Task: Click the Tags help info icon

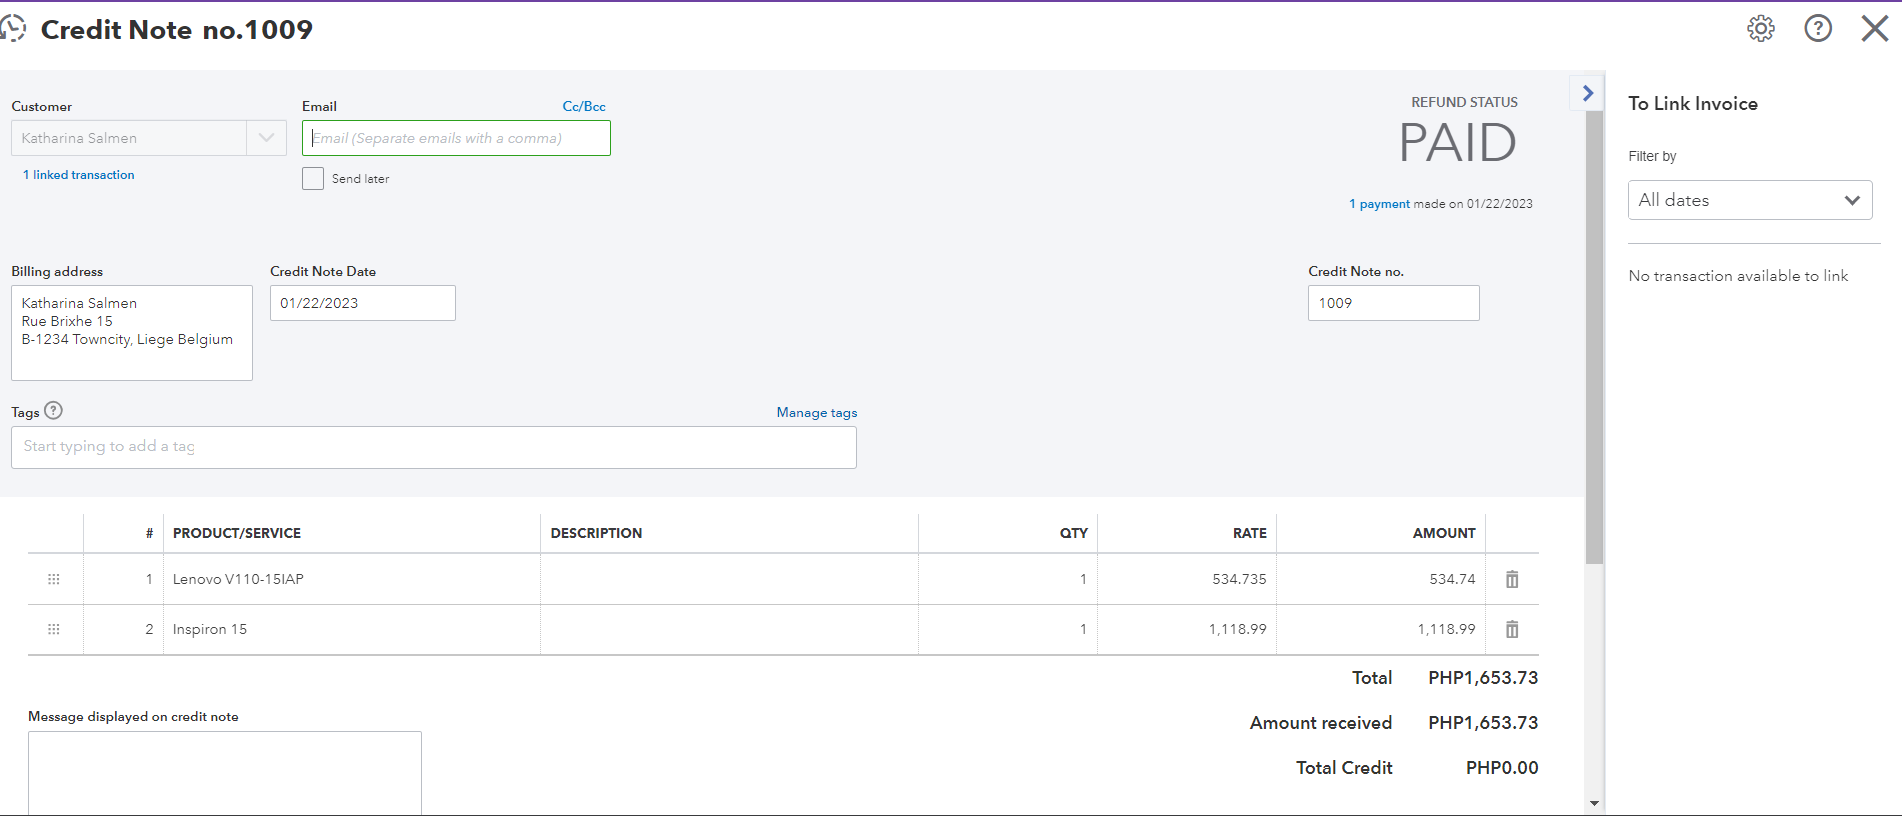Action: pos(54,411)
